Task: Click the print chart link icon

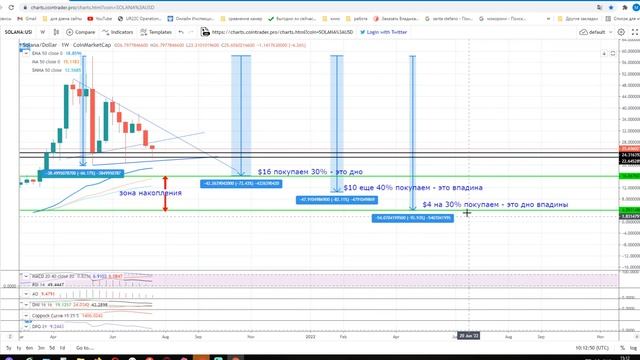Action: (205, 32)
